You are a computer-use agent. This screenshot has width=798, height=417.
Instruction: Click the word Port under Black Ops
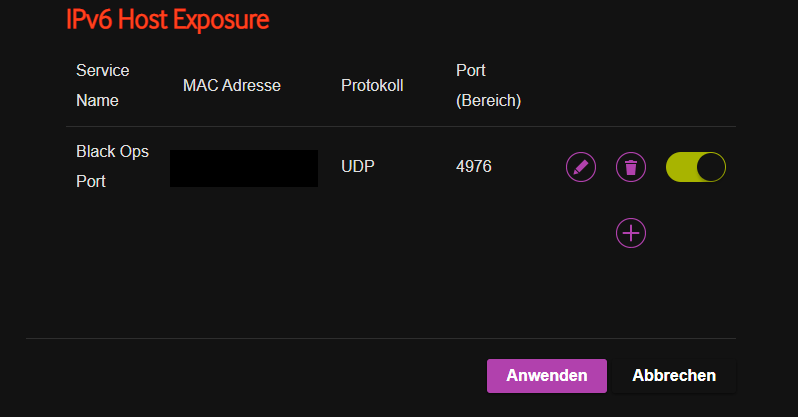point(91,181)
